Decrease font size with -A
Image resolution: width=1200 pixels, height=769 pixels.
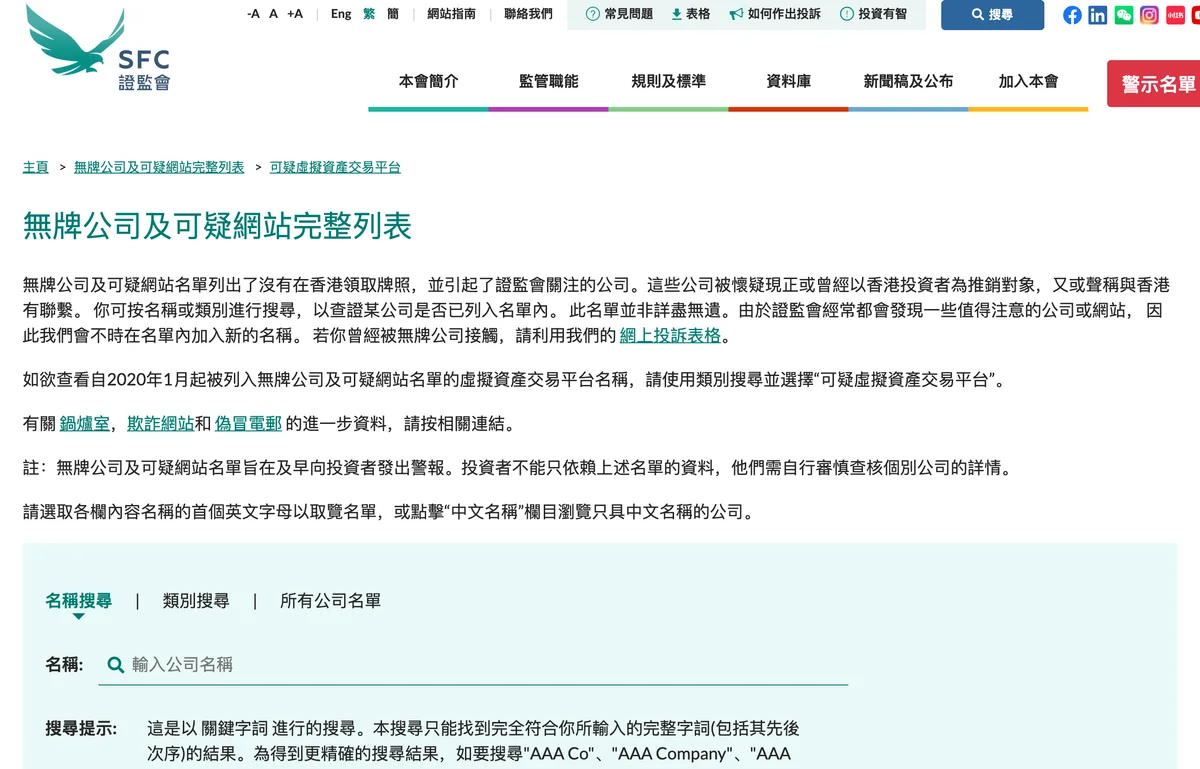[x=253, y=14]
